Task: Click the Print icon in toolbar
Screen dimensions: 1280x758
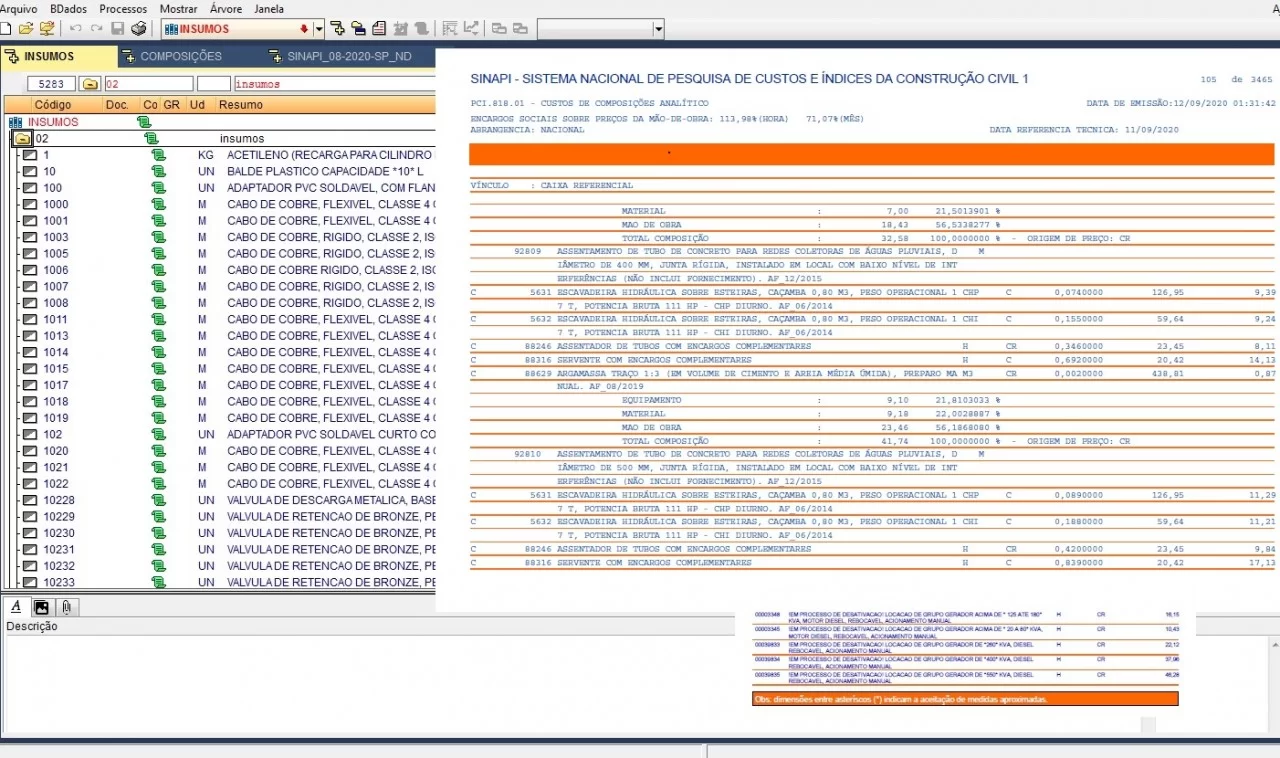Action: pyautogui.click(x=139, y=29)
